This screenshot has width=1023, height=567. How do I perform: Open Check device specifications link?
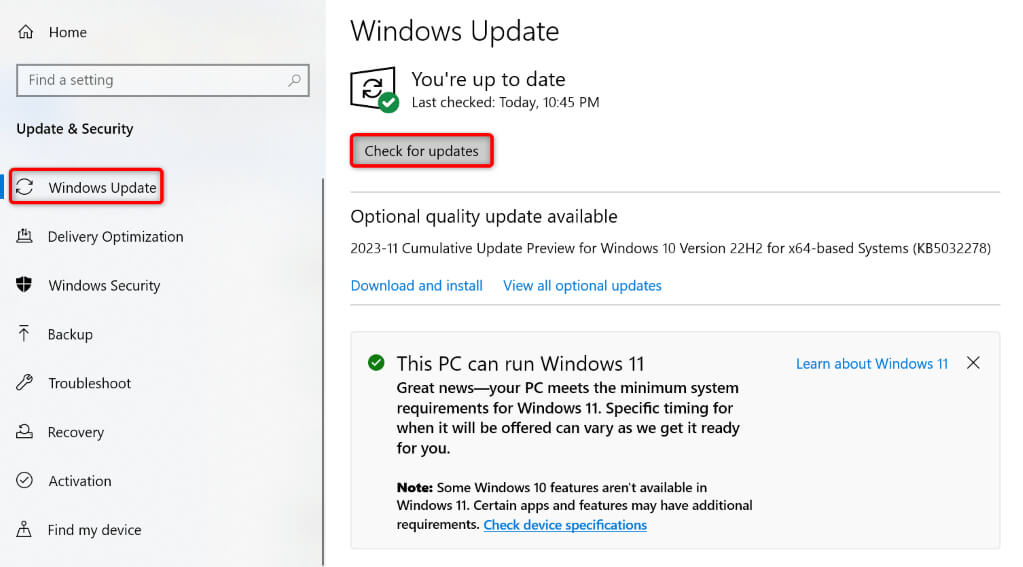[x=565, y=525]
